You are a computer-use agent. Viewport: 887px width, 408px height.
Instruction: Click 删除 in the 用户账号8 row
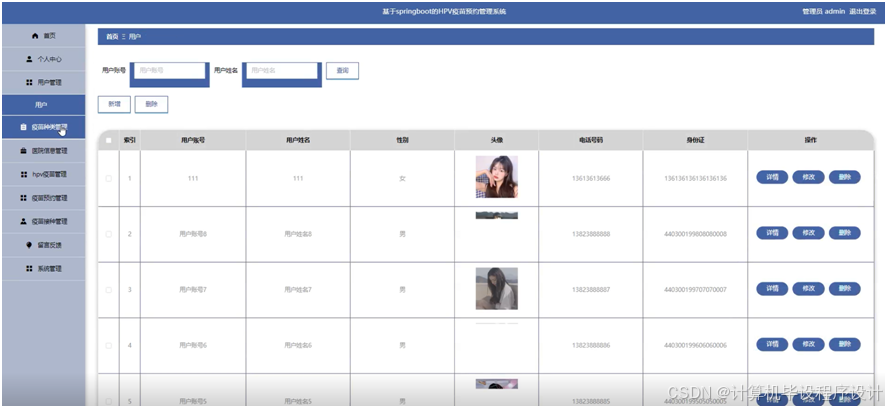[845, 233]
